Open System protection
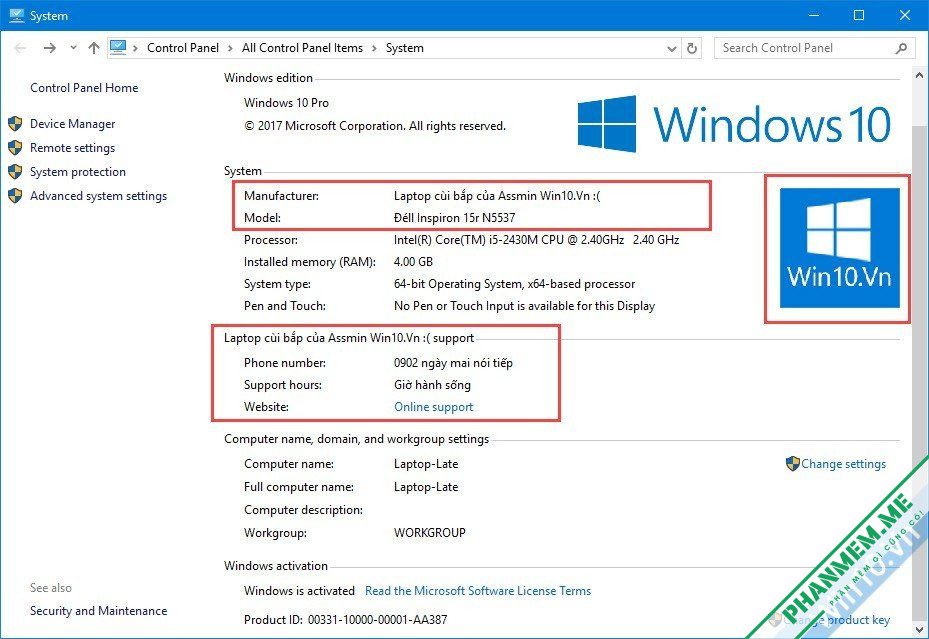 [78, 172]
